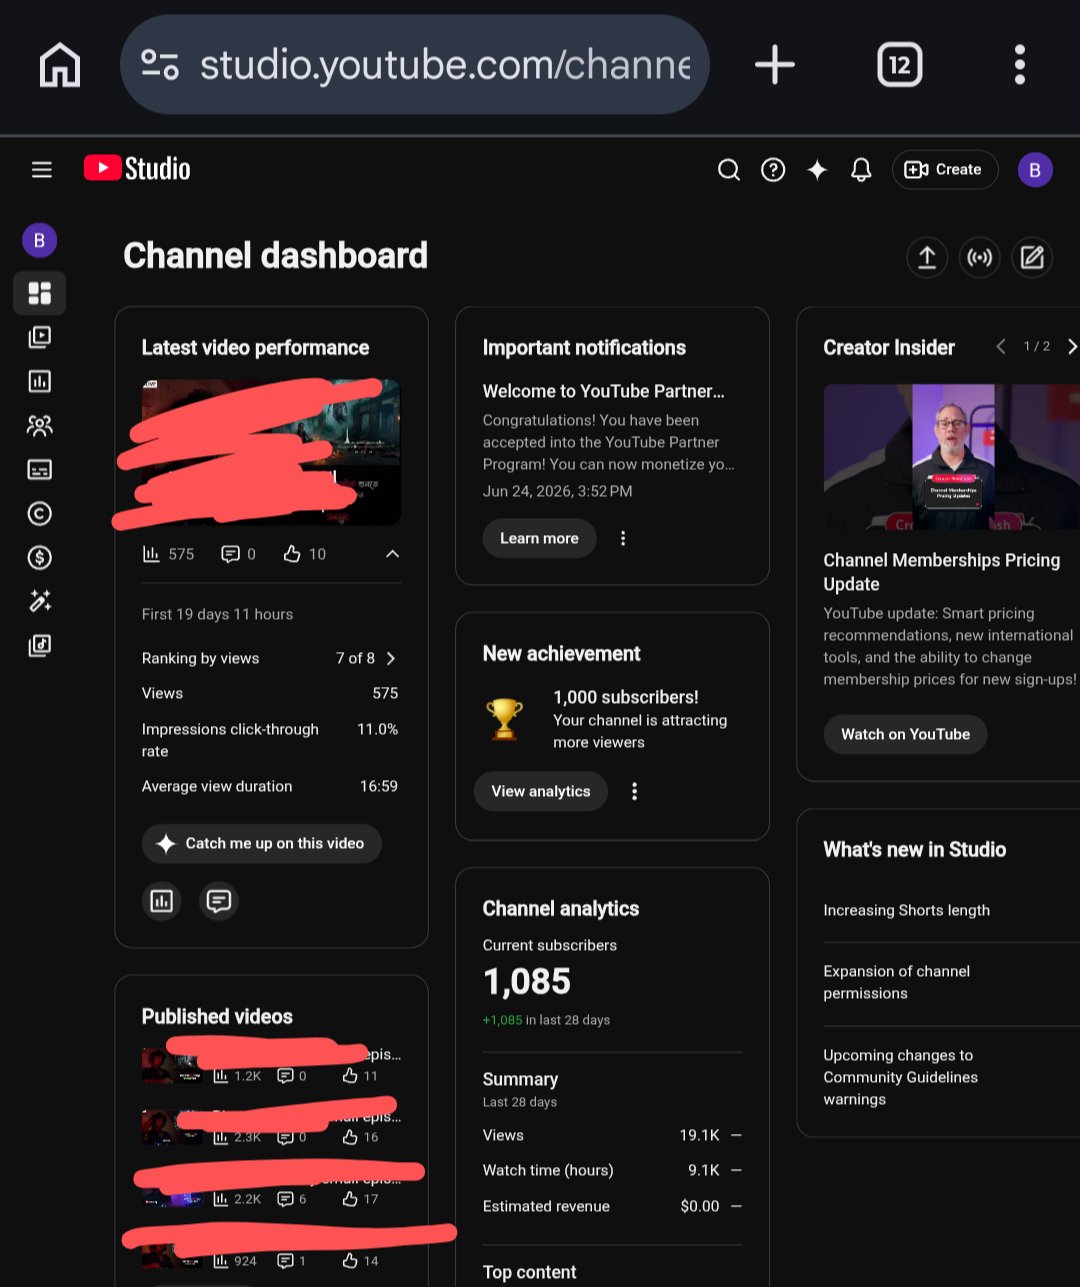Go to the browser home page icon
1080x1287 pixels.
coord(60,66)
